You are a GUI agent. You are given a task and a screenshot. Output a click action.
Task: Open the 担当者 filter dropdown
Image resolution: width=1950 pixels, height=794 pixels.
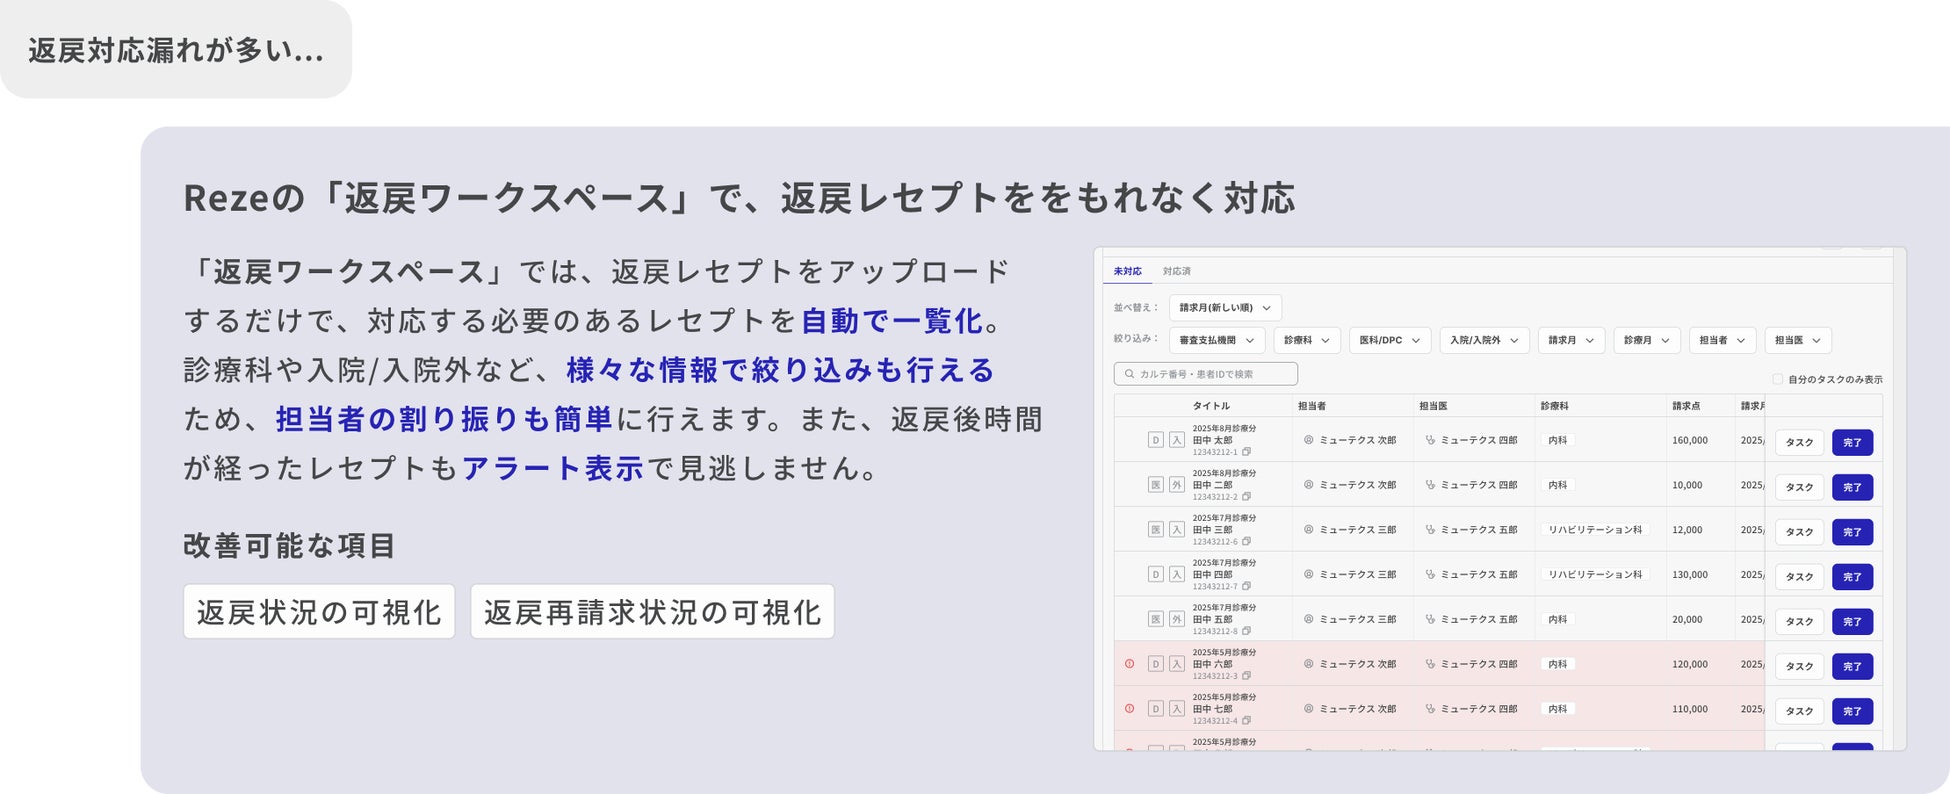1723,340
